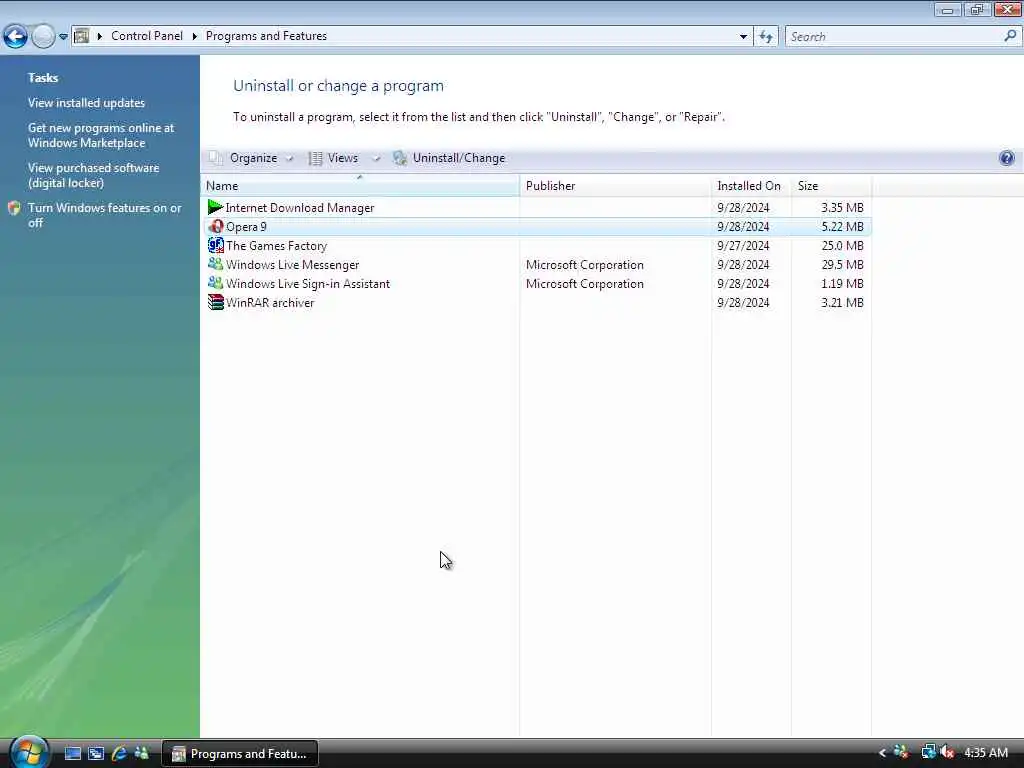Sort list by the Publisher column header
Viewport: 1024px width, 768px height.
point(615,185)
